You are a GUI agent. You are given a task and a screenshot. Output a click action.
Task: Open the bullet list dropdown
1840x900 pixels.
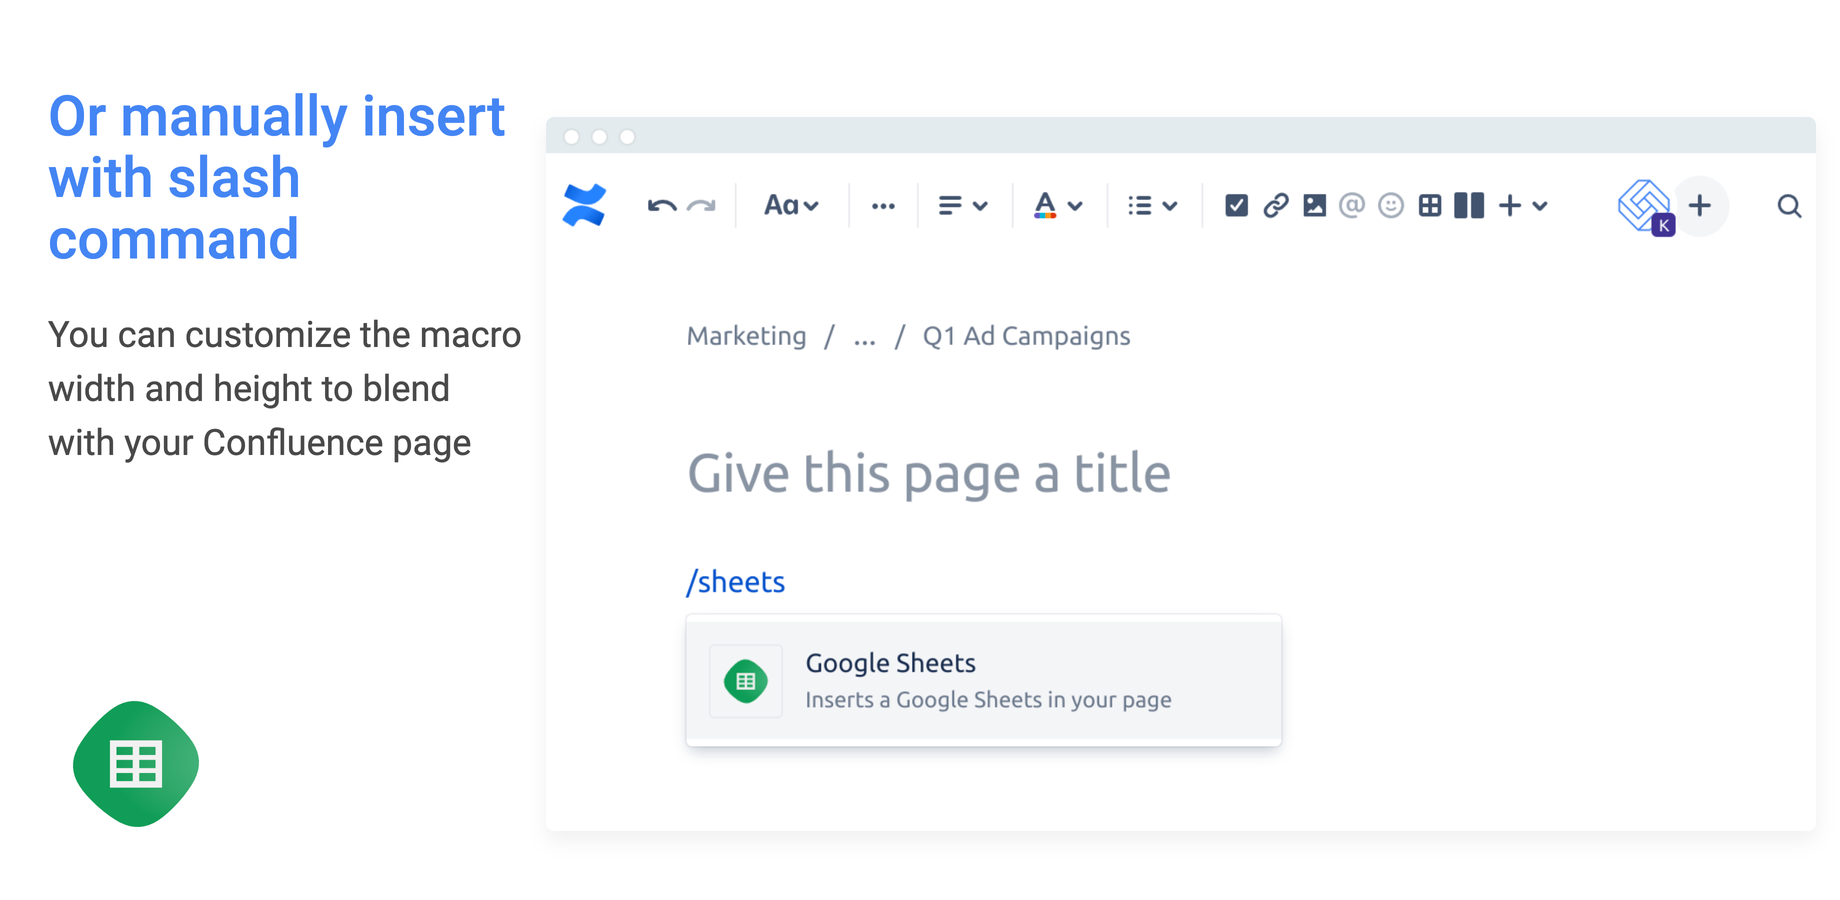pyautogui.click(x=1152, y=206)
